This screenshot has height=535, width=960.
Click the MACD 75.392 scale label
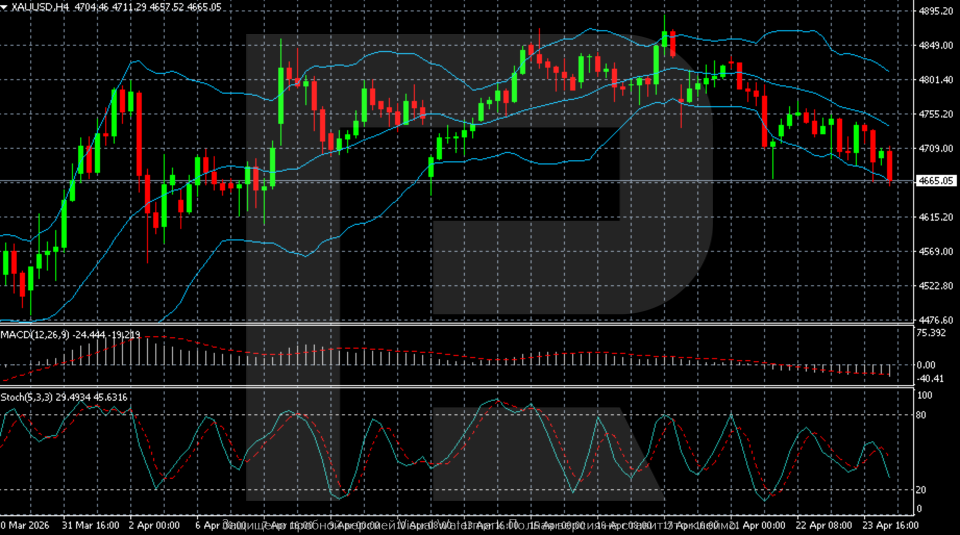click(x=932, y=332)
